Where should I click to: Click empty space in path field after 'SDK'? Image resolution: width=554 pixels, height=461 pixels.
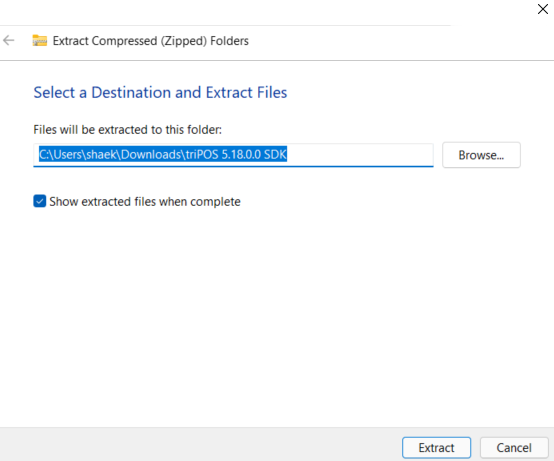[360, 155]
